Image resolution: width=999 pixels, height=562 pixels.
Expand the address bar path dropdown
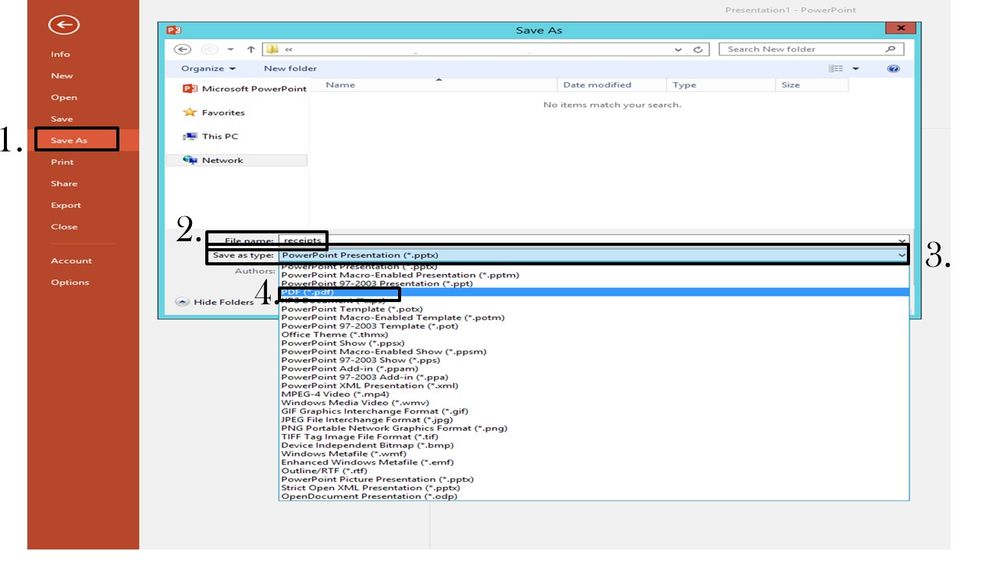(678, 49)
